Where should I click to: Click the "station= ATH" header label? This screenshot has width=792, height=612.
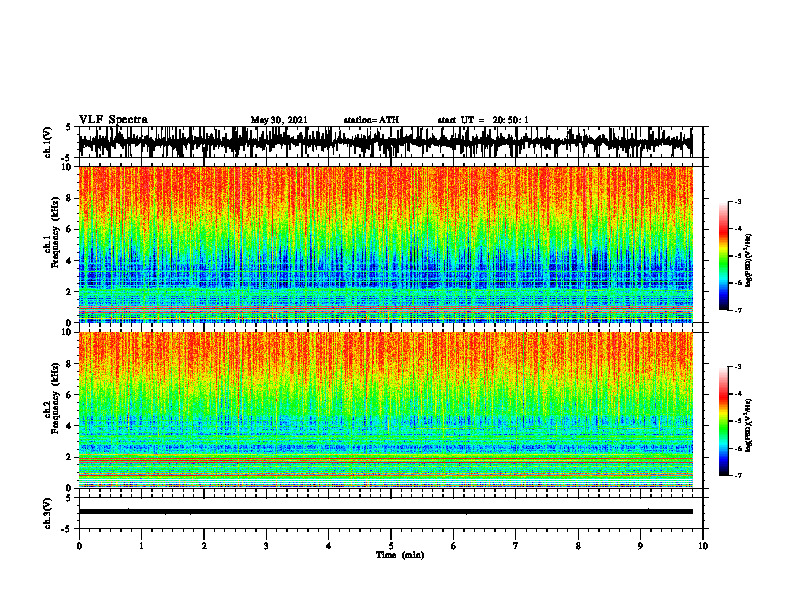click(371, 120)
